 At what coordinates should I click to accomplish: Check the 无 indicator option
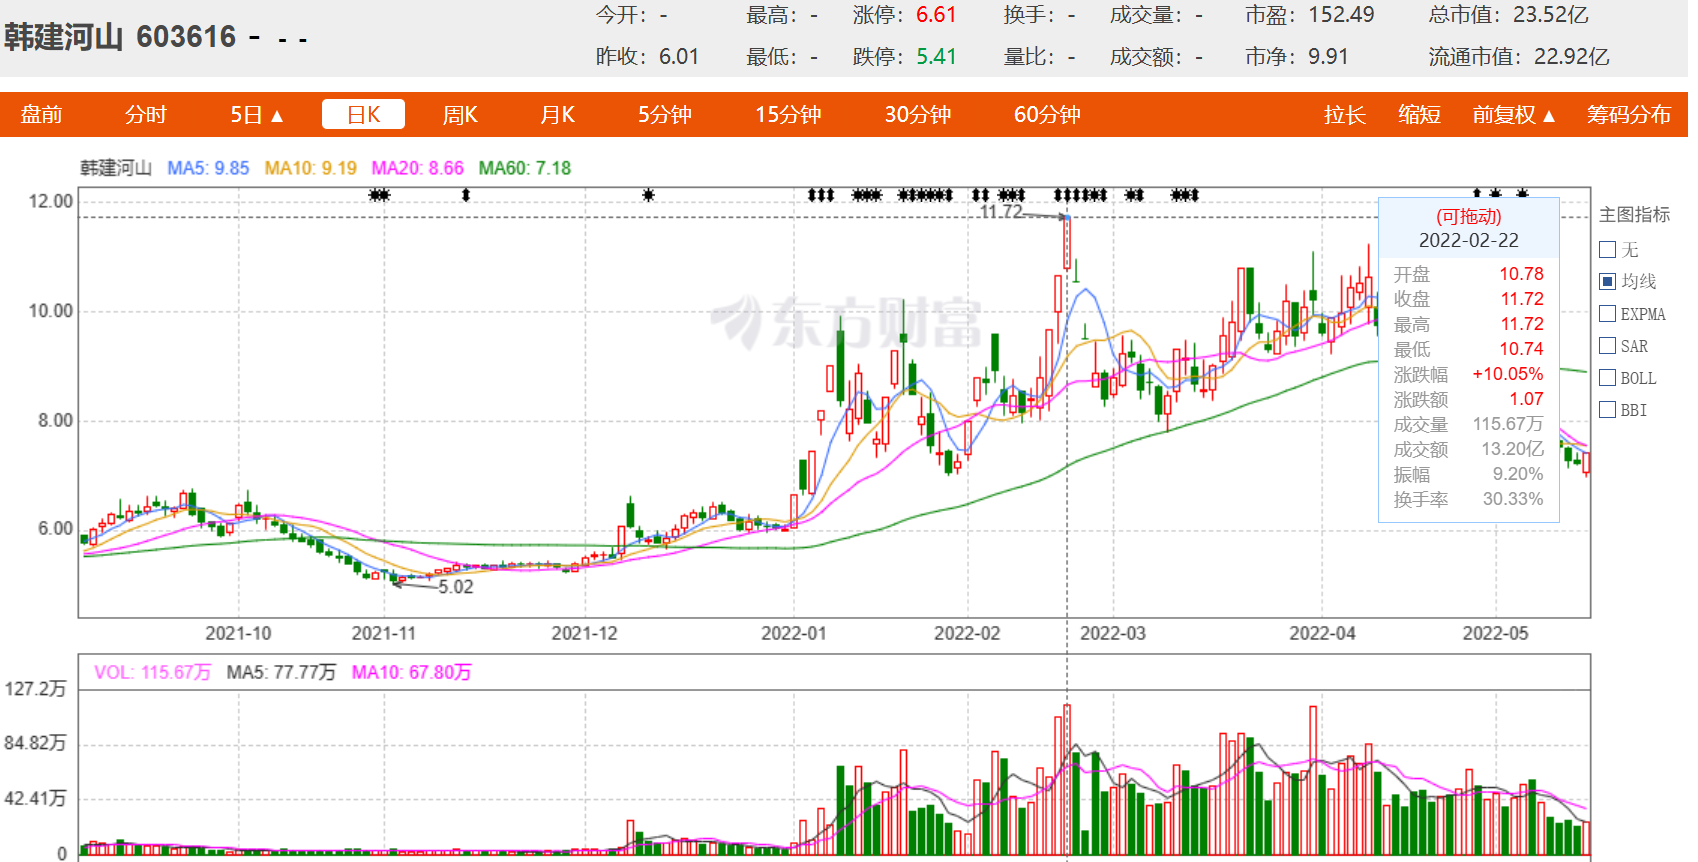1608,250
